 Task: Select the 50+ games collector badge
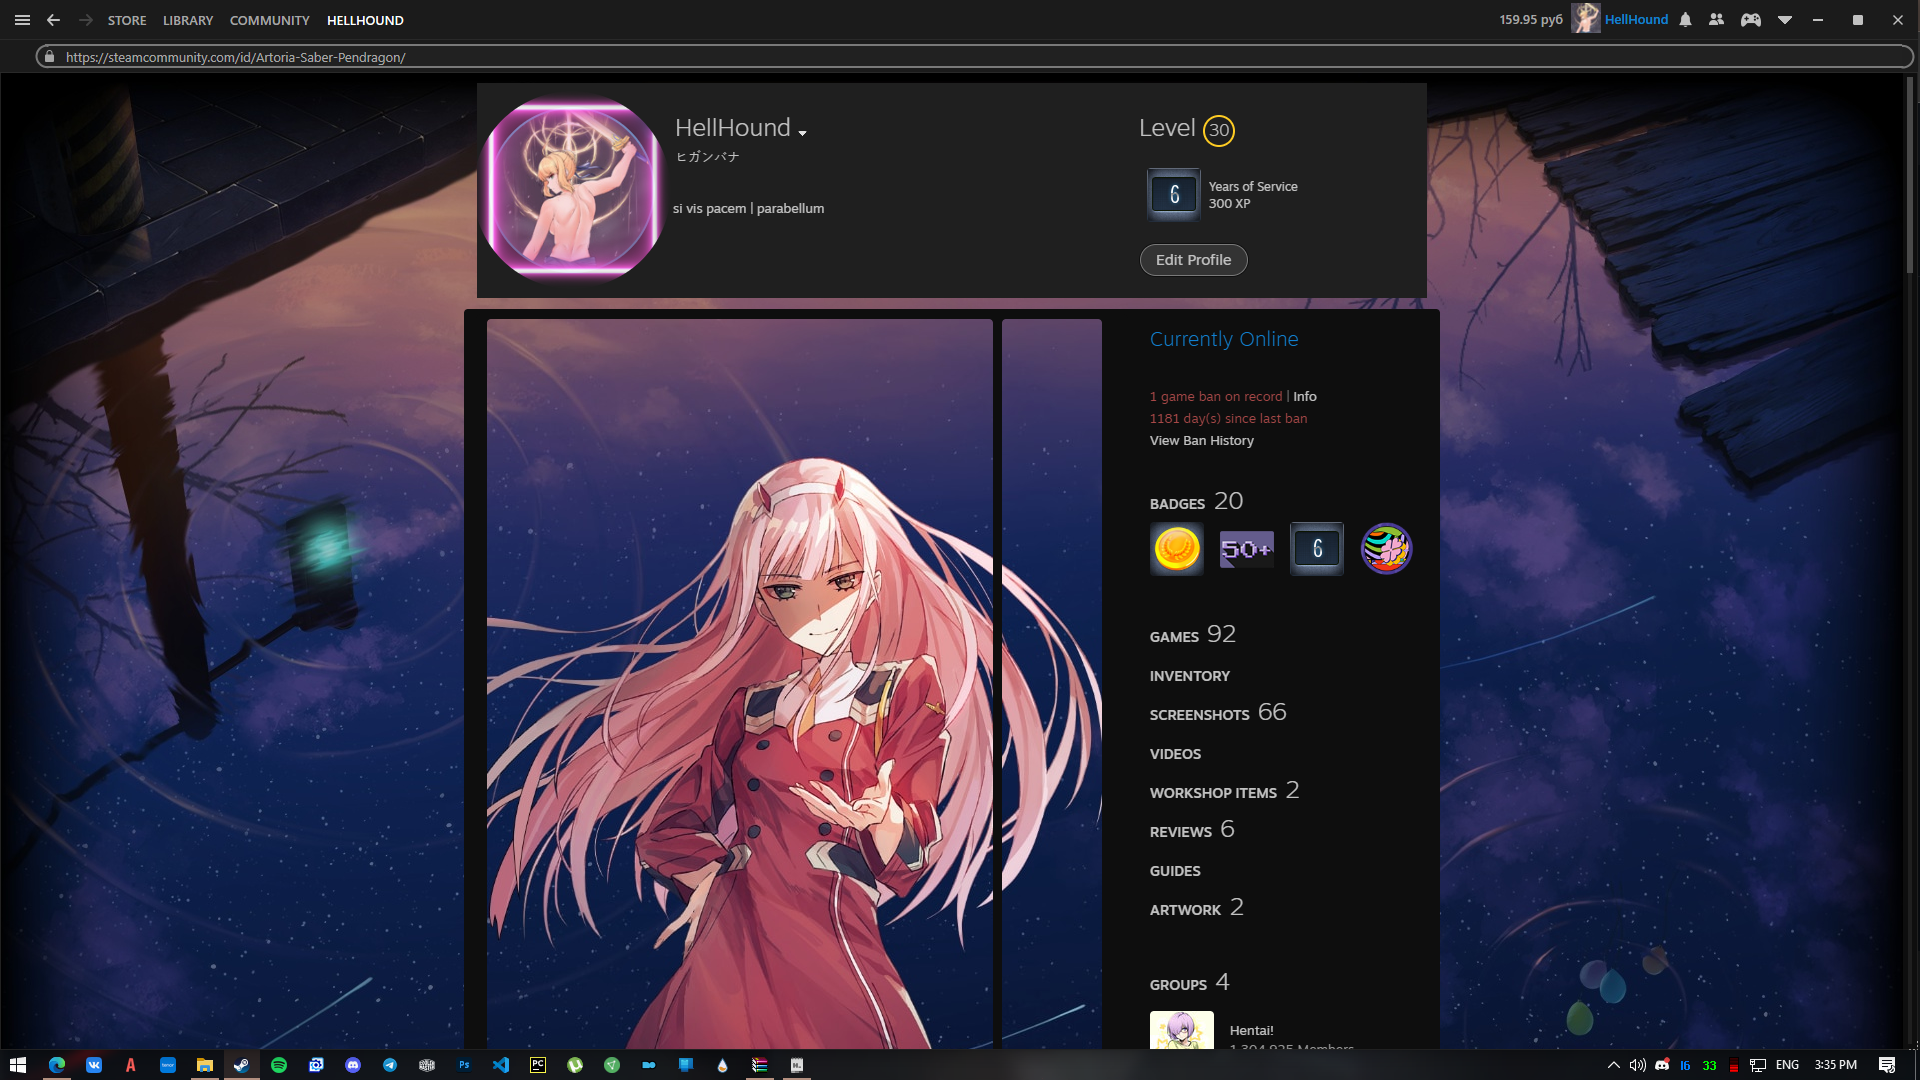pos(1246,548)
